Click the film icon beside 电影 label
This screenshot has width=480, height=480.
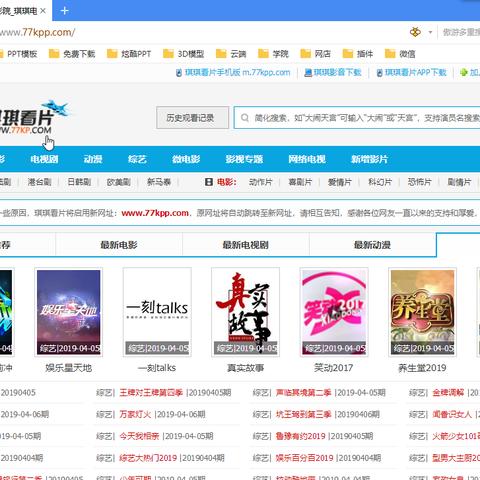tap(209, 182)
